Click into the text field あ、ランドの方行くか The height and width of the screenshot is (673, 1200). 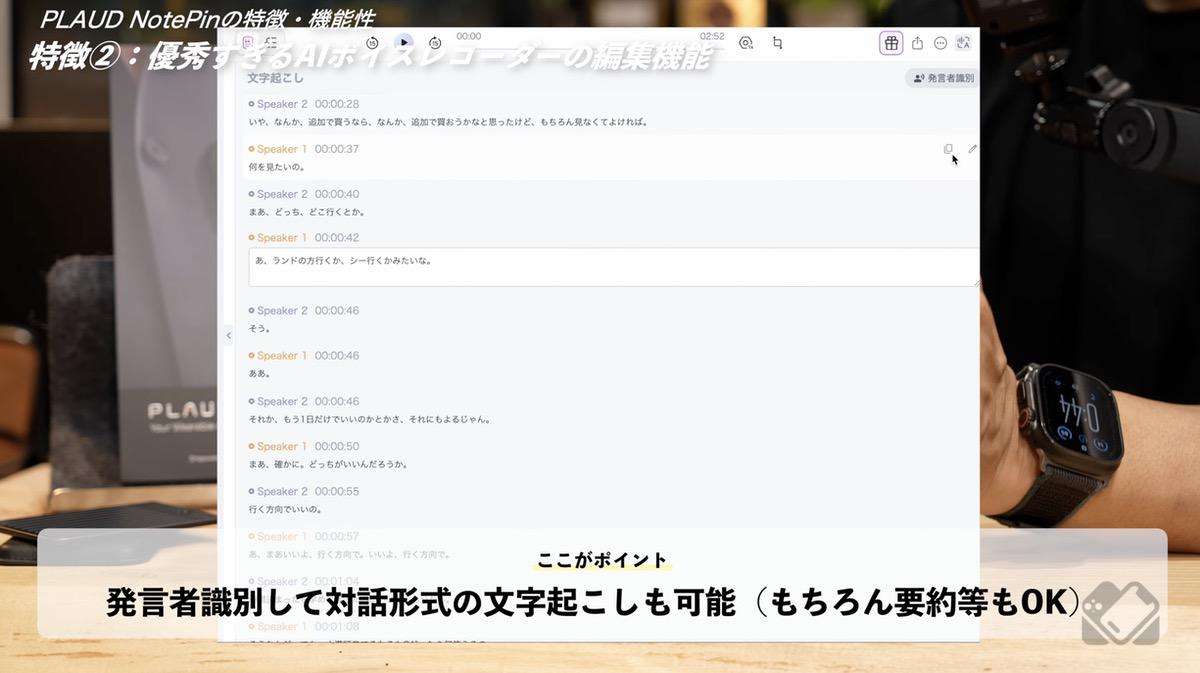click(613, 267)
